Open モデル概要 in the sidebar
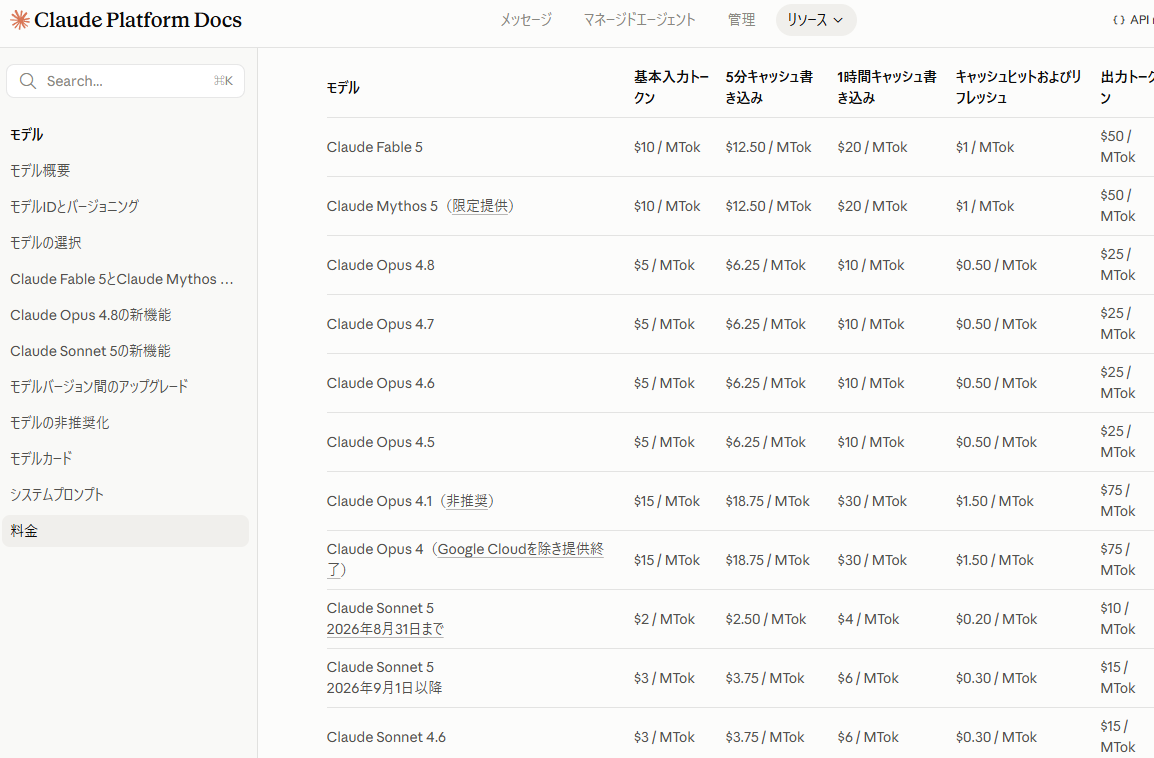This screenshot has width=1154, height=758. [x=40, y=171]
